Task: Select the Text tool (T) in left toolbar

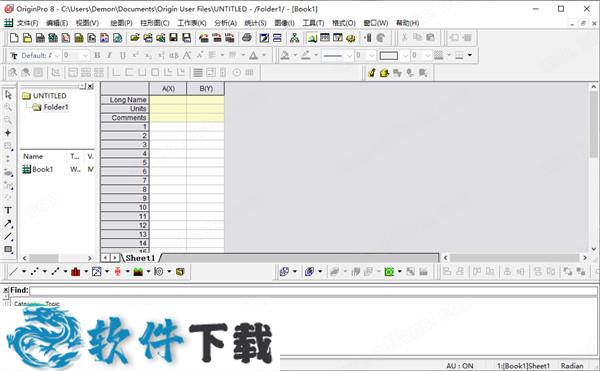Action: (8, 210)
